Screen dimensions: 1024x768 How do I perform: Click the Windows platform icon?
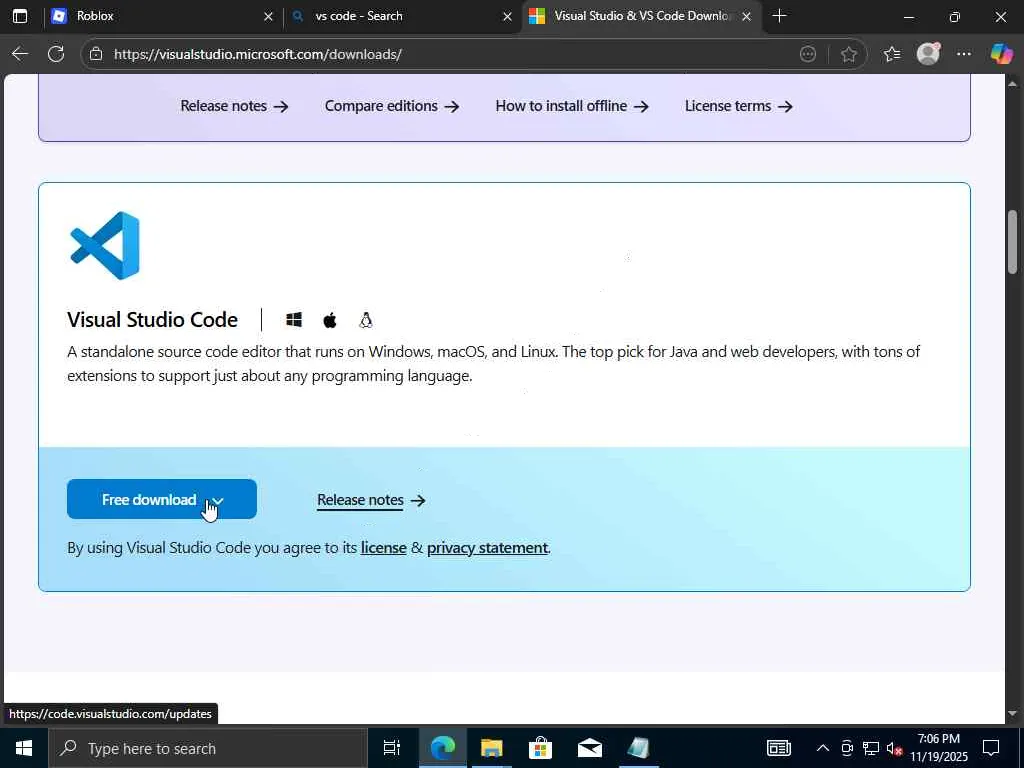[x=294, y=320]
